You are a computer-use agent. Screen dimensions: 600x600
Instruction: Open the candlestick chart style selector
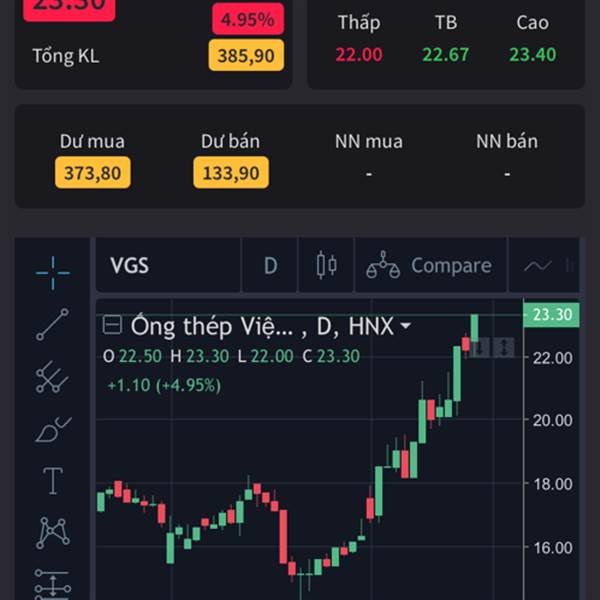pos(326,265)
